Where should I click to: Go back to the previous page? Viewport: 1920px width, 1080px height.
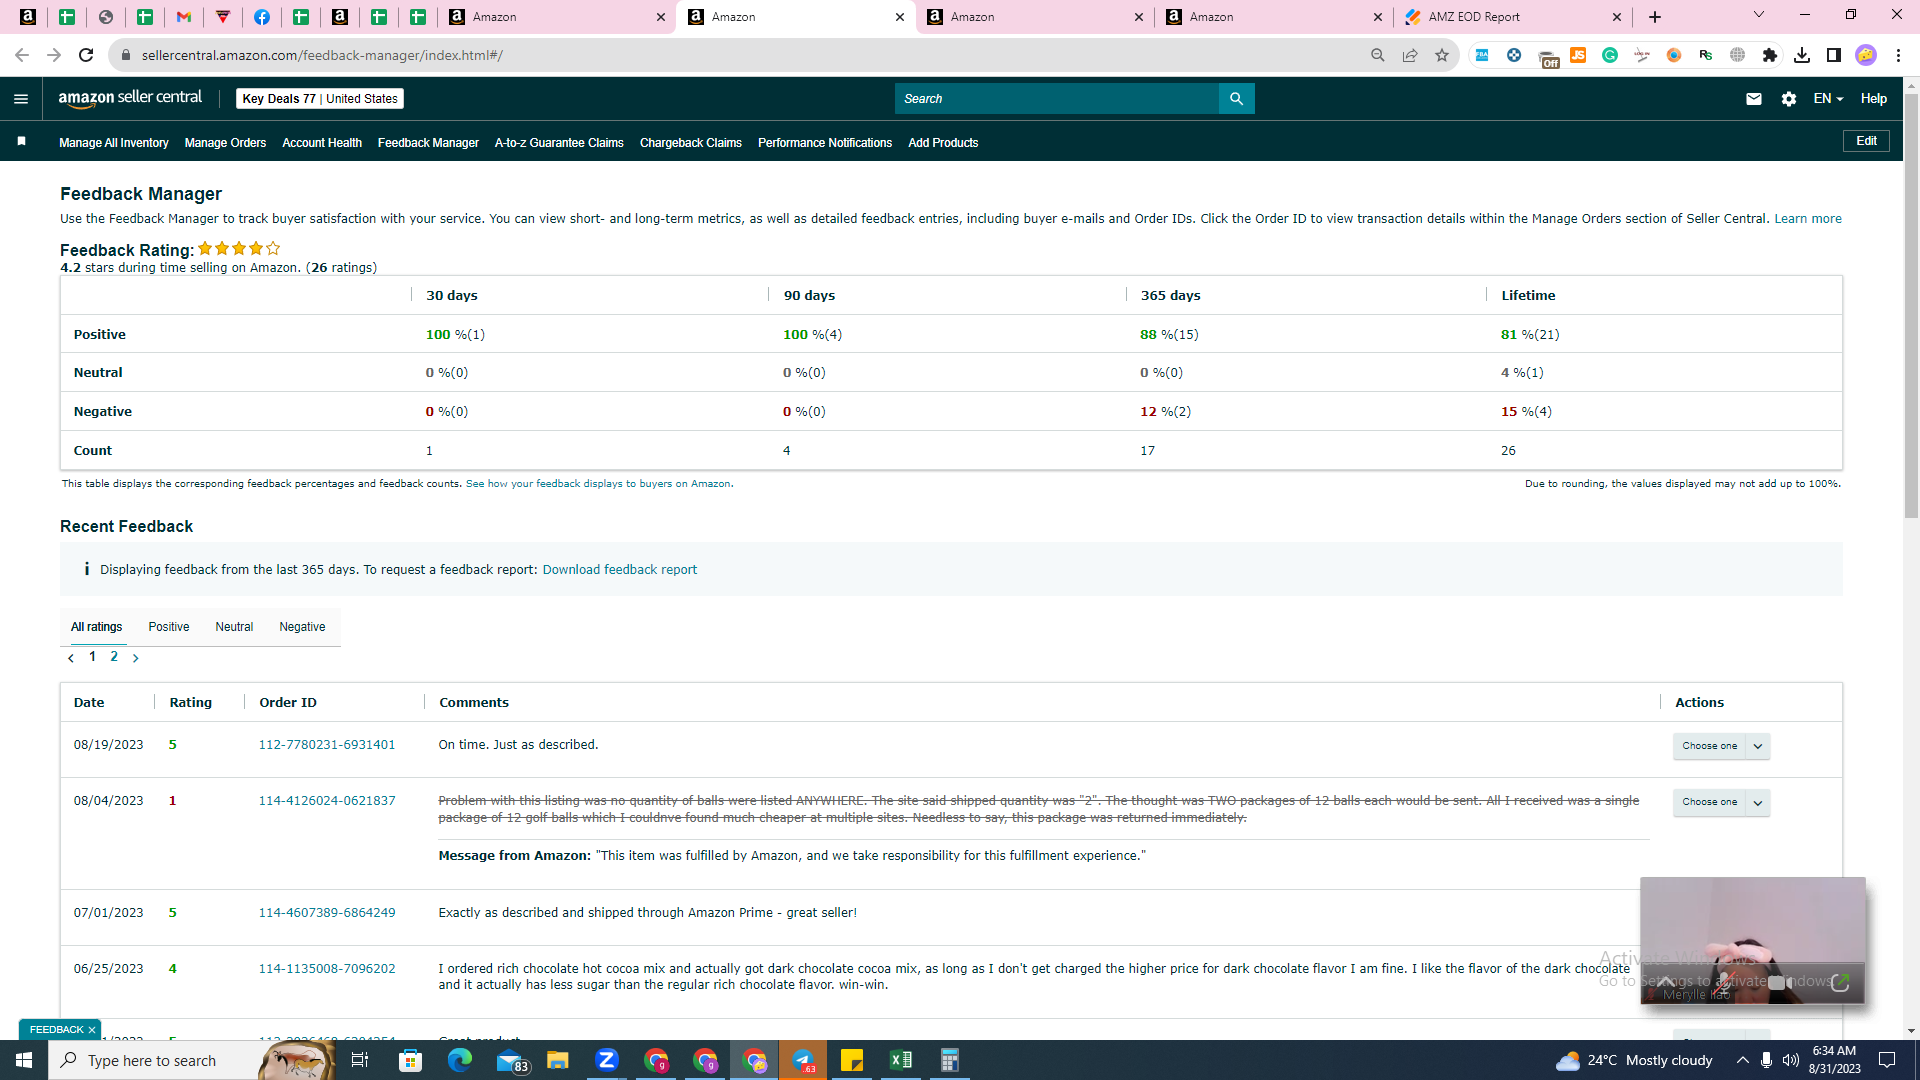(x=22, y=55)
